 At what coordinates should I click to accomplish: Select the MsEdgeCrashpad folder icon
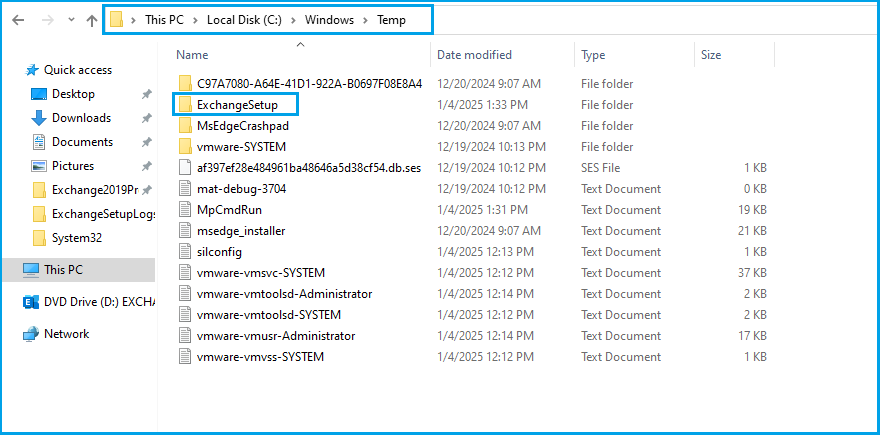[x=185, y=126]
